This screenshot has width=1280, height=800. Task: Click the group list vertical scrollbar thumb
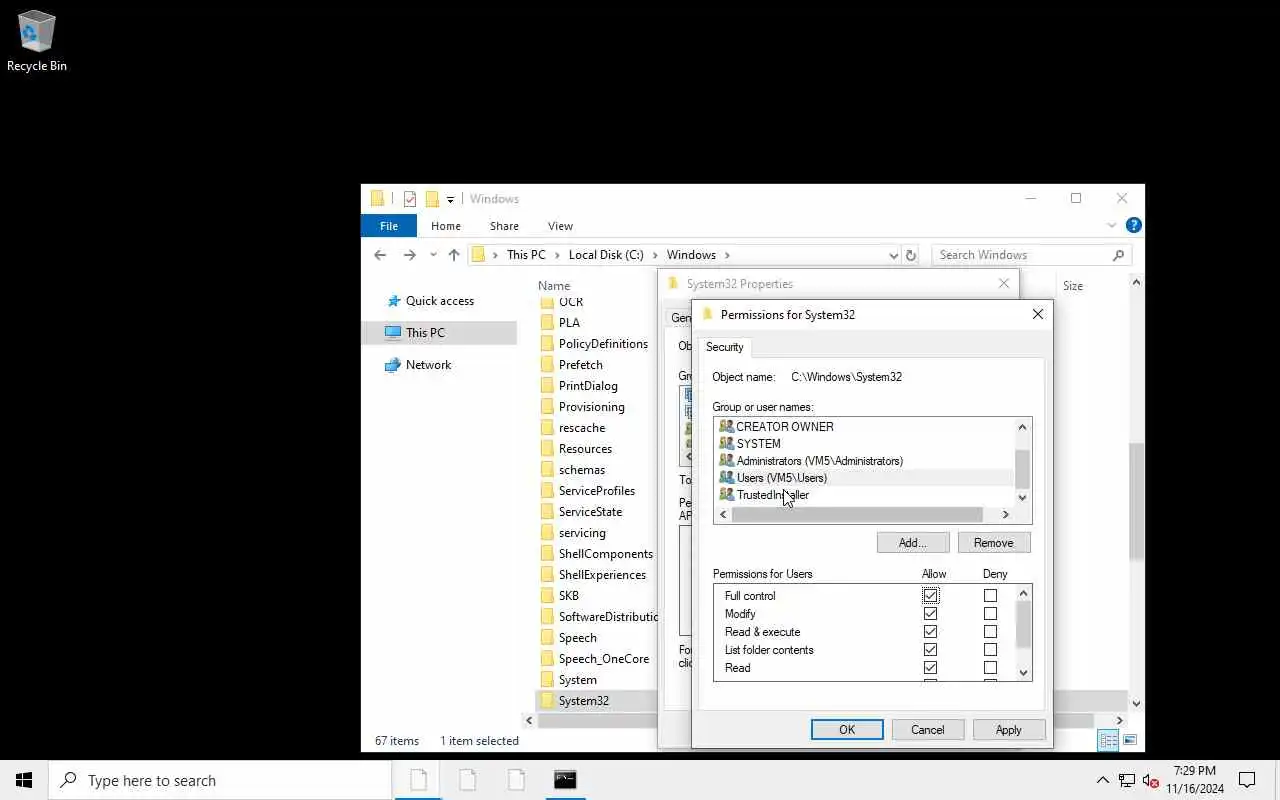(x=1022, y=467)
